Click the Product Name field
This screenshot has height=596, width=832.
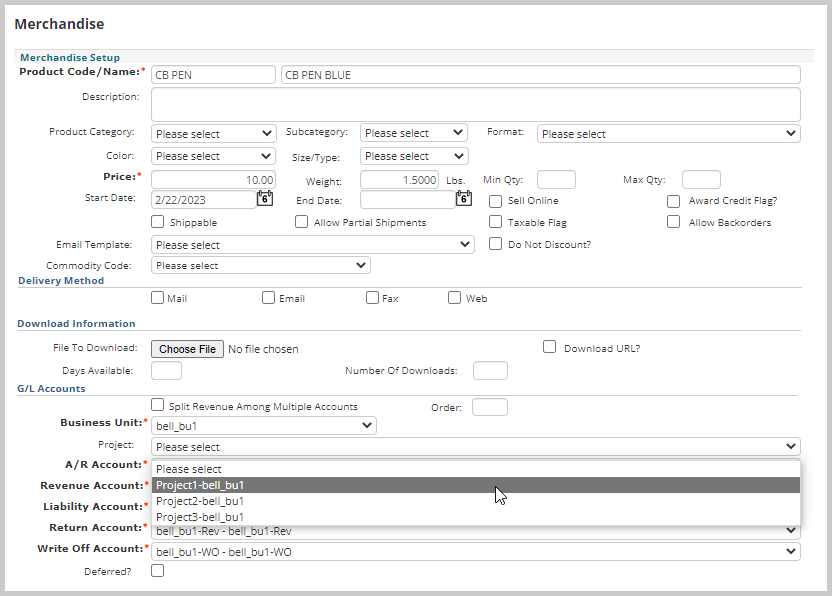pos(541,75)
